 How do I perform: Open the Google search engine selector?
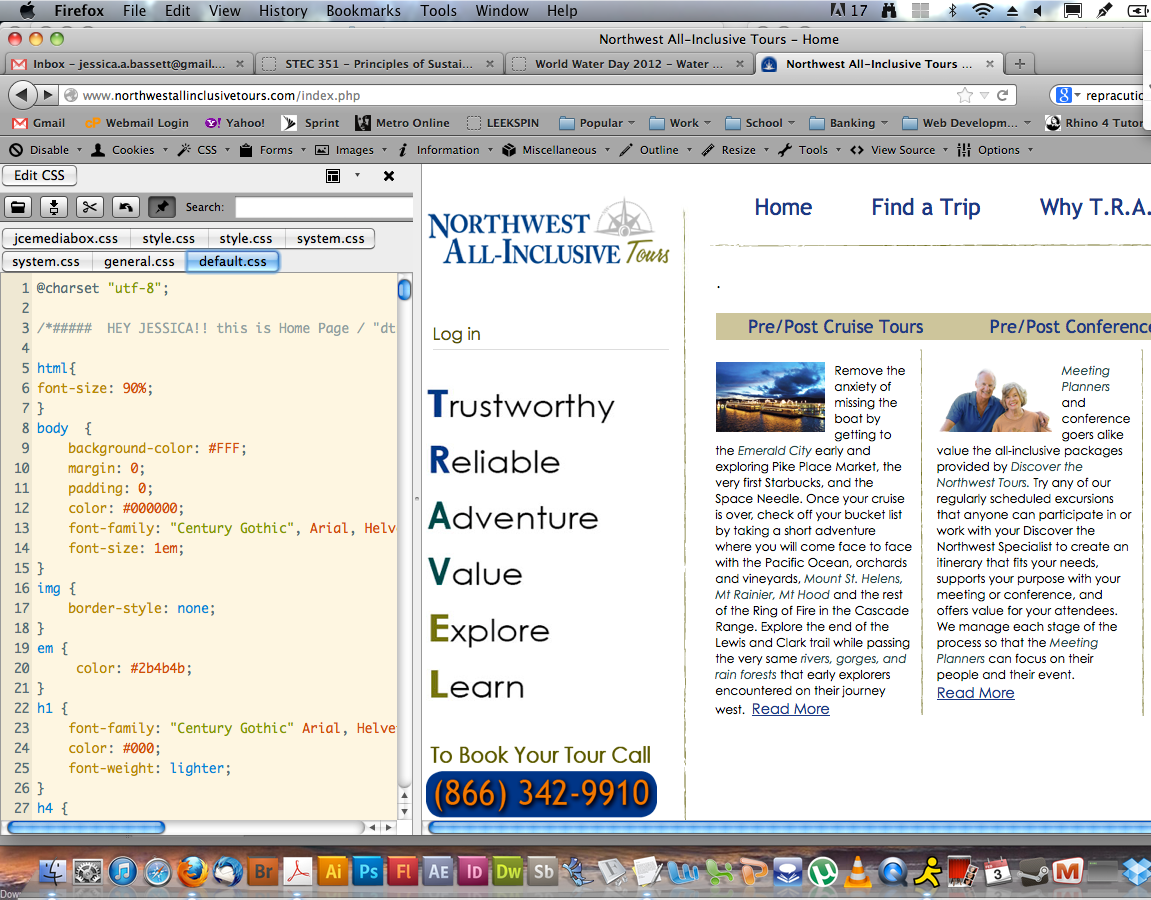click(1068, 95)
